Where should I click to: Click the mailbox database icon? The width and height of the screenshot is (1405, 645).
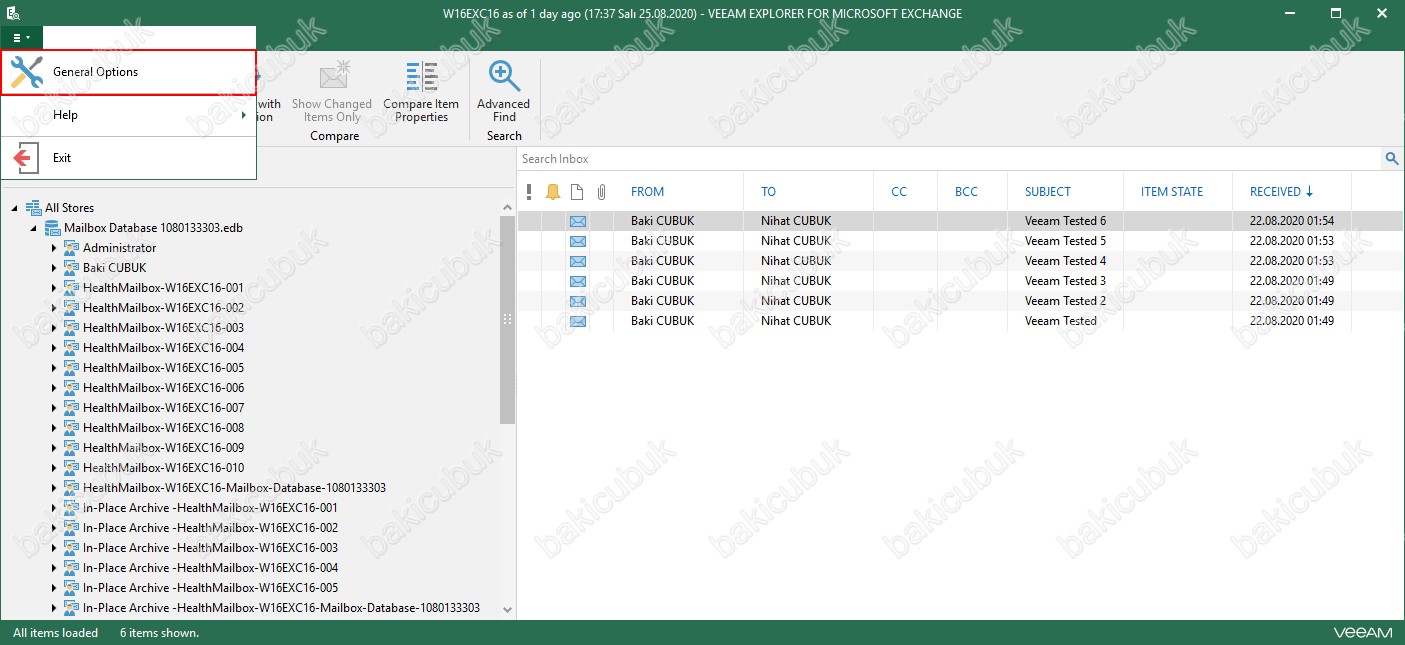coord(52,228)
